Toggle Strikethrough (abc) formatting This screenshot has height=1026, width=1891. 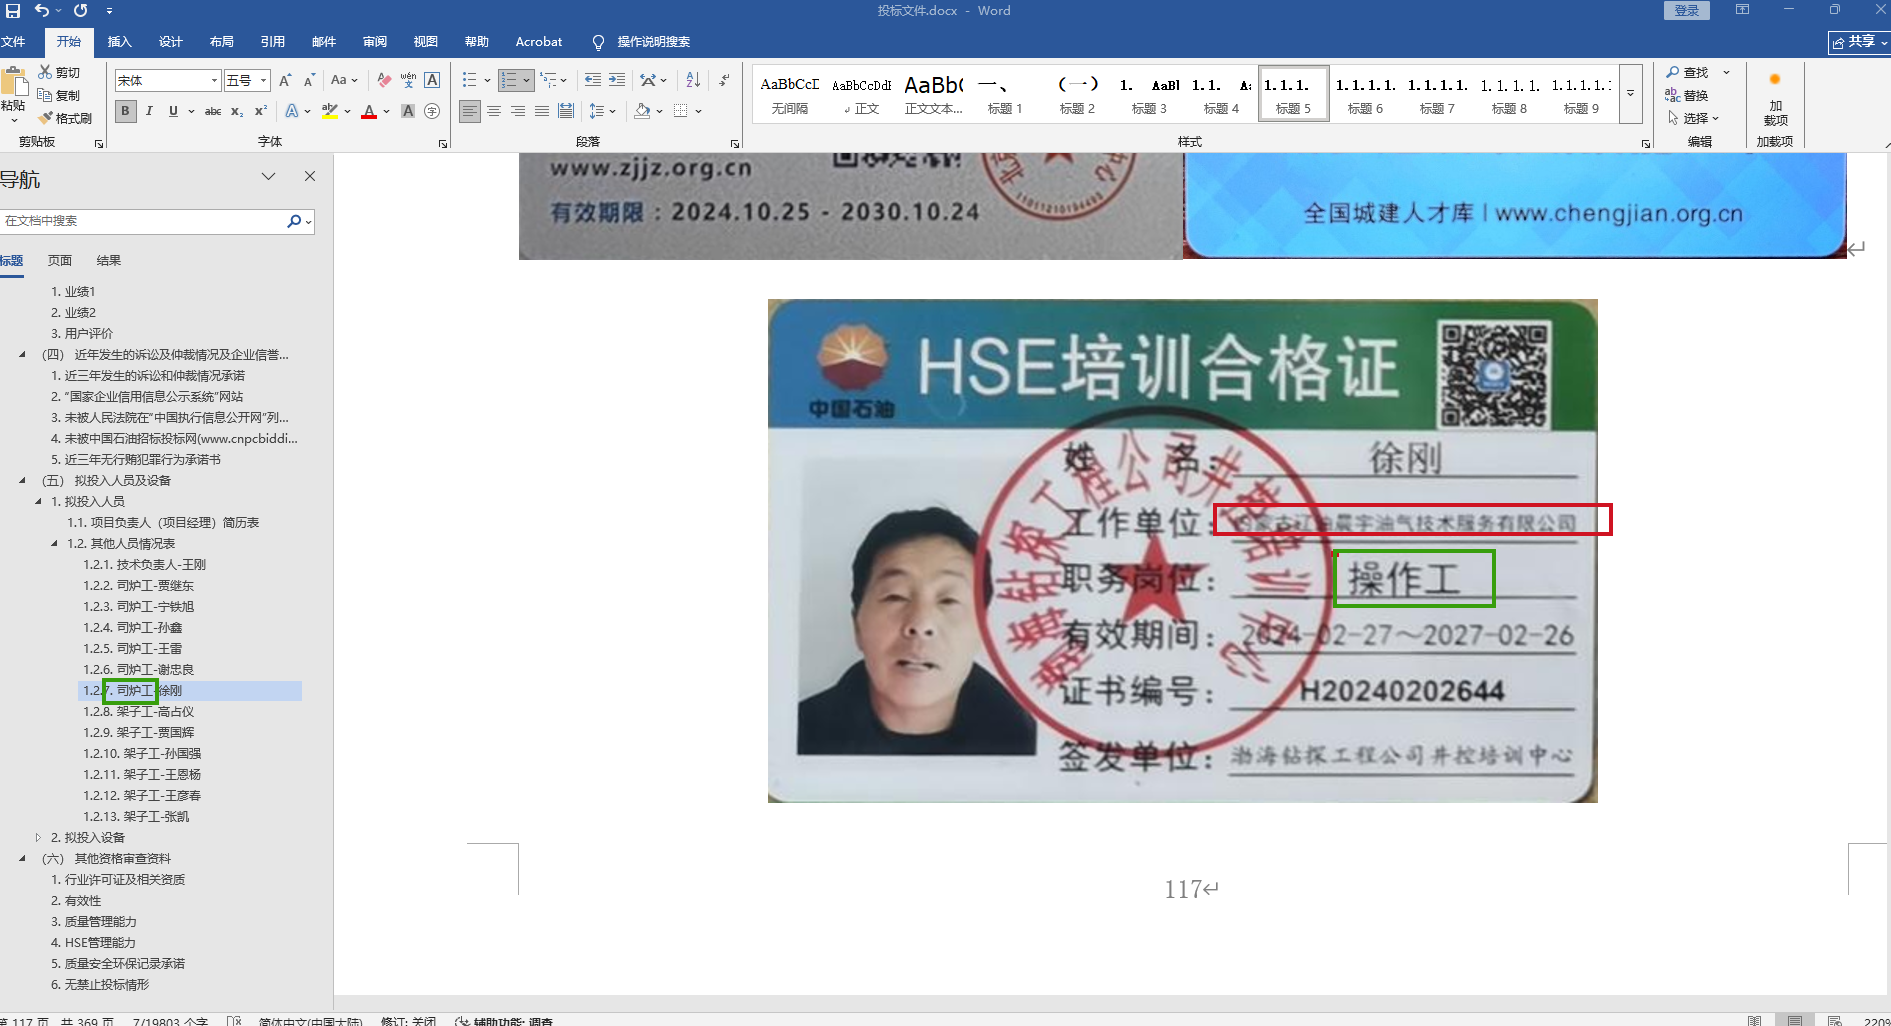213,111
